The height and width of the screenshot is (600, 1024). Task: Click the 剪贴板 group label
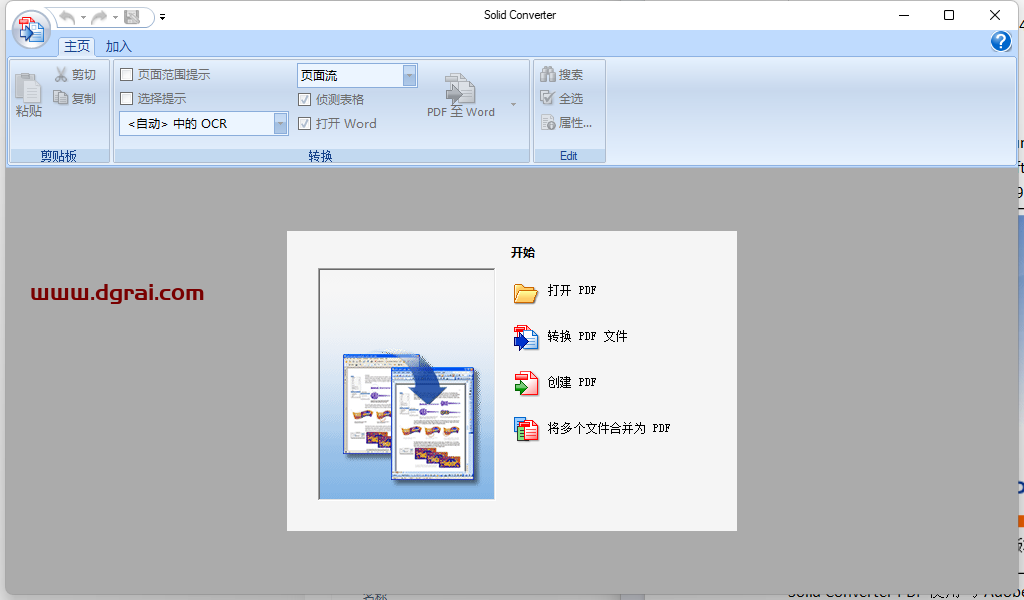pos(59,156)
